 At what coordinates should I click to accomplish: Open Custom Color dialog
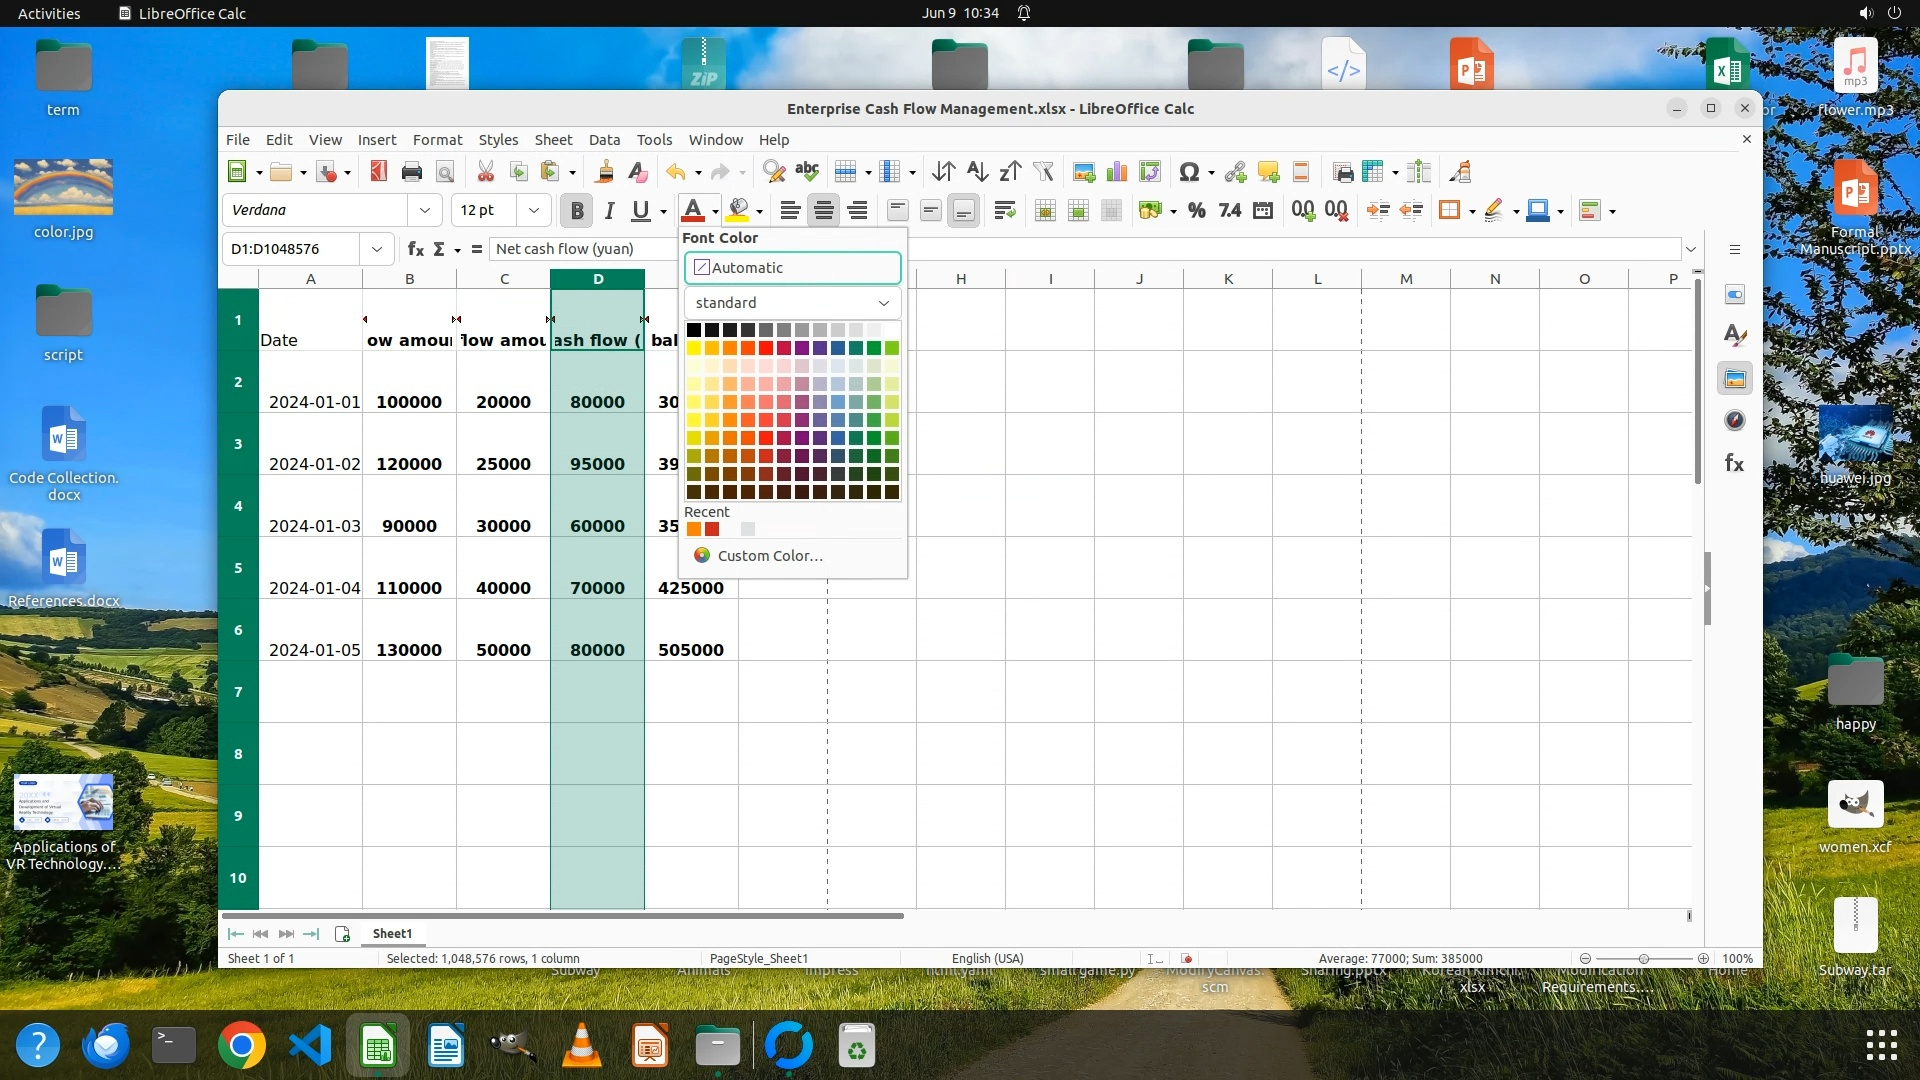pos(769,556)
